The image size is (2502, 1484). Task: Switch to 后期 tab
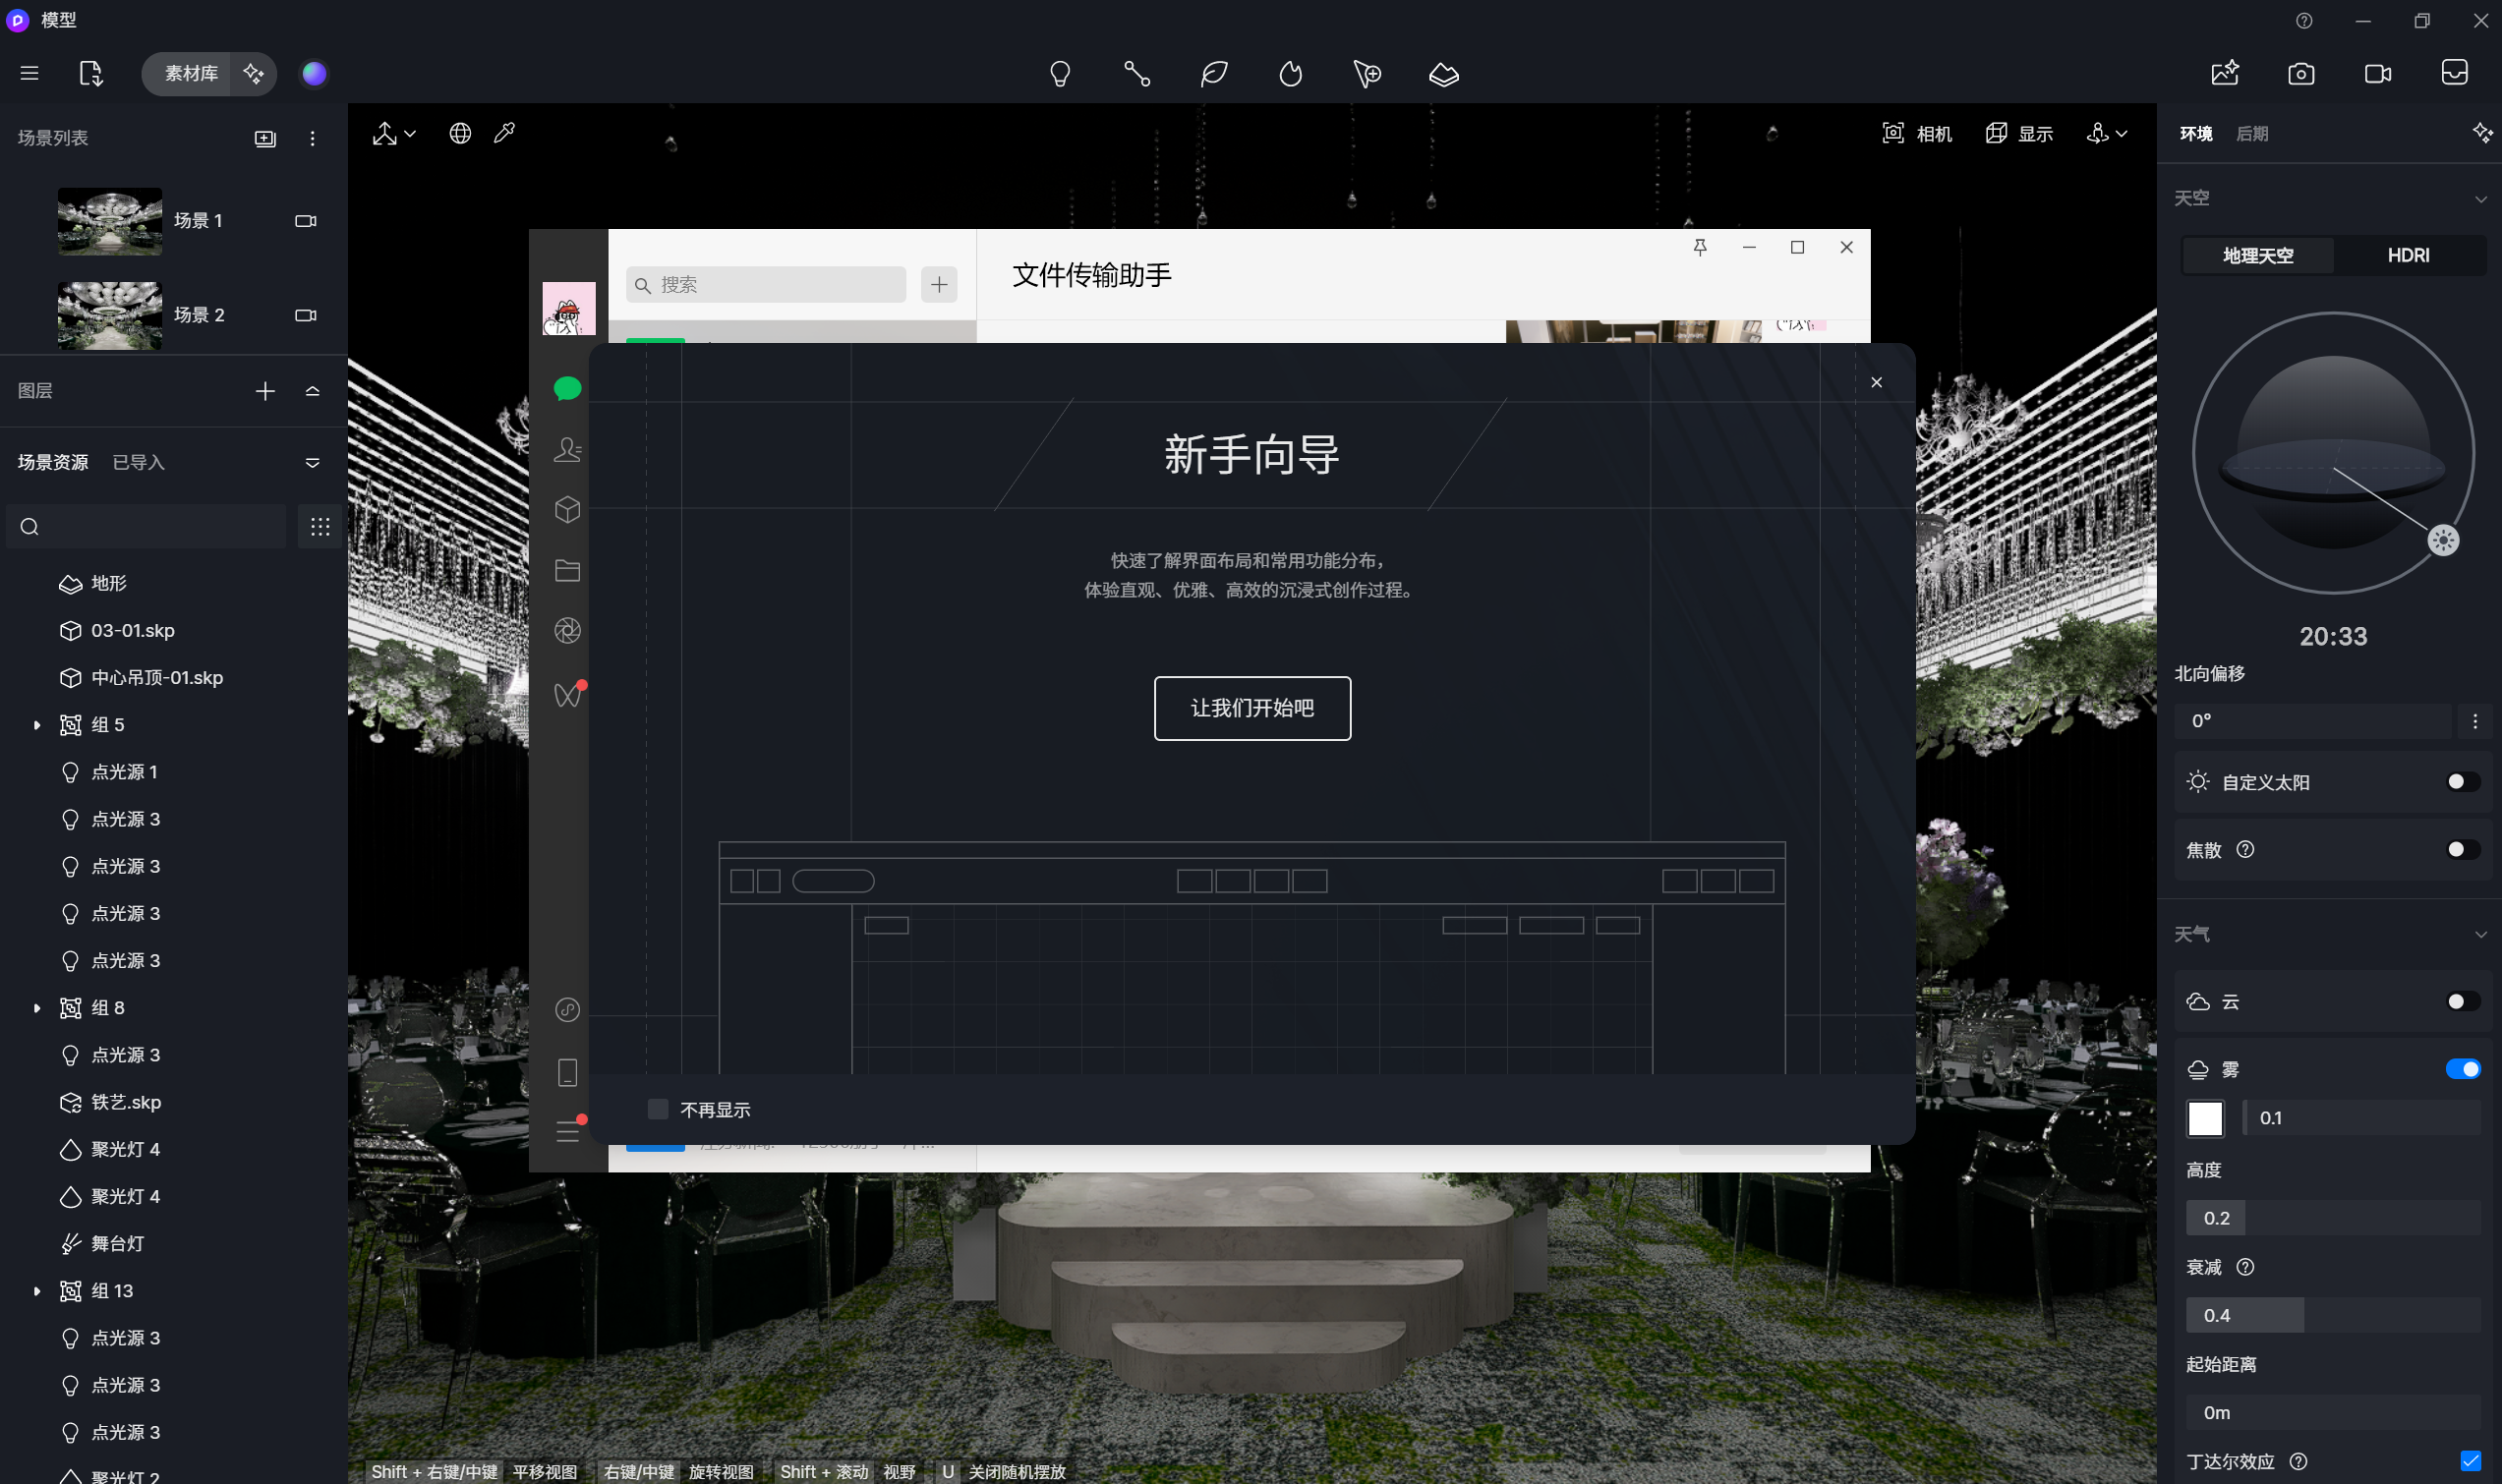[x=2252, y=134]
